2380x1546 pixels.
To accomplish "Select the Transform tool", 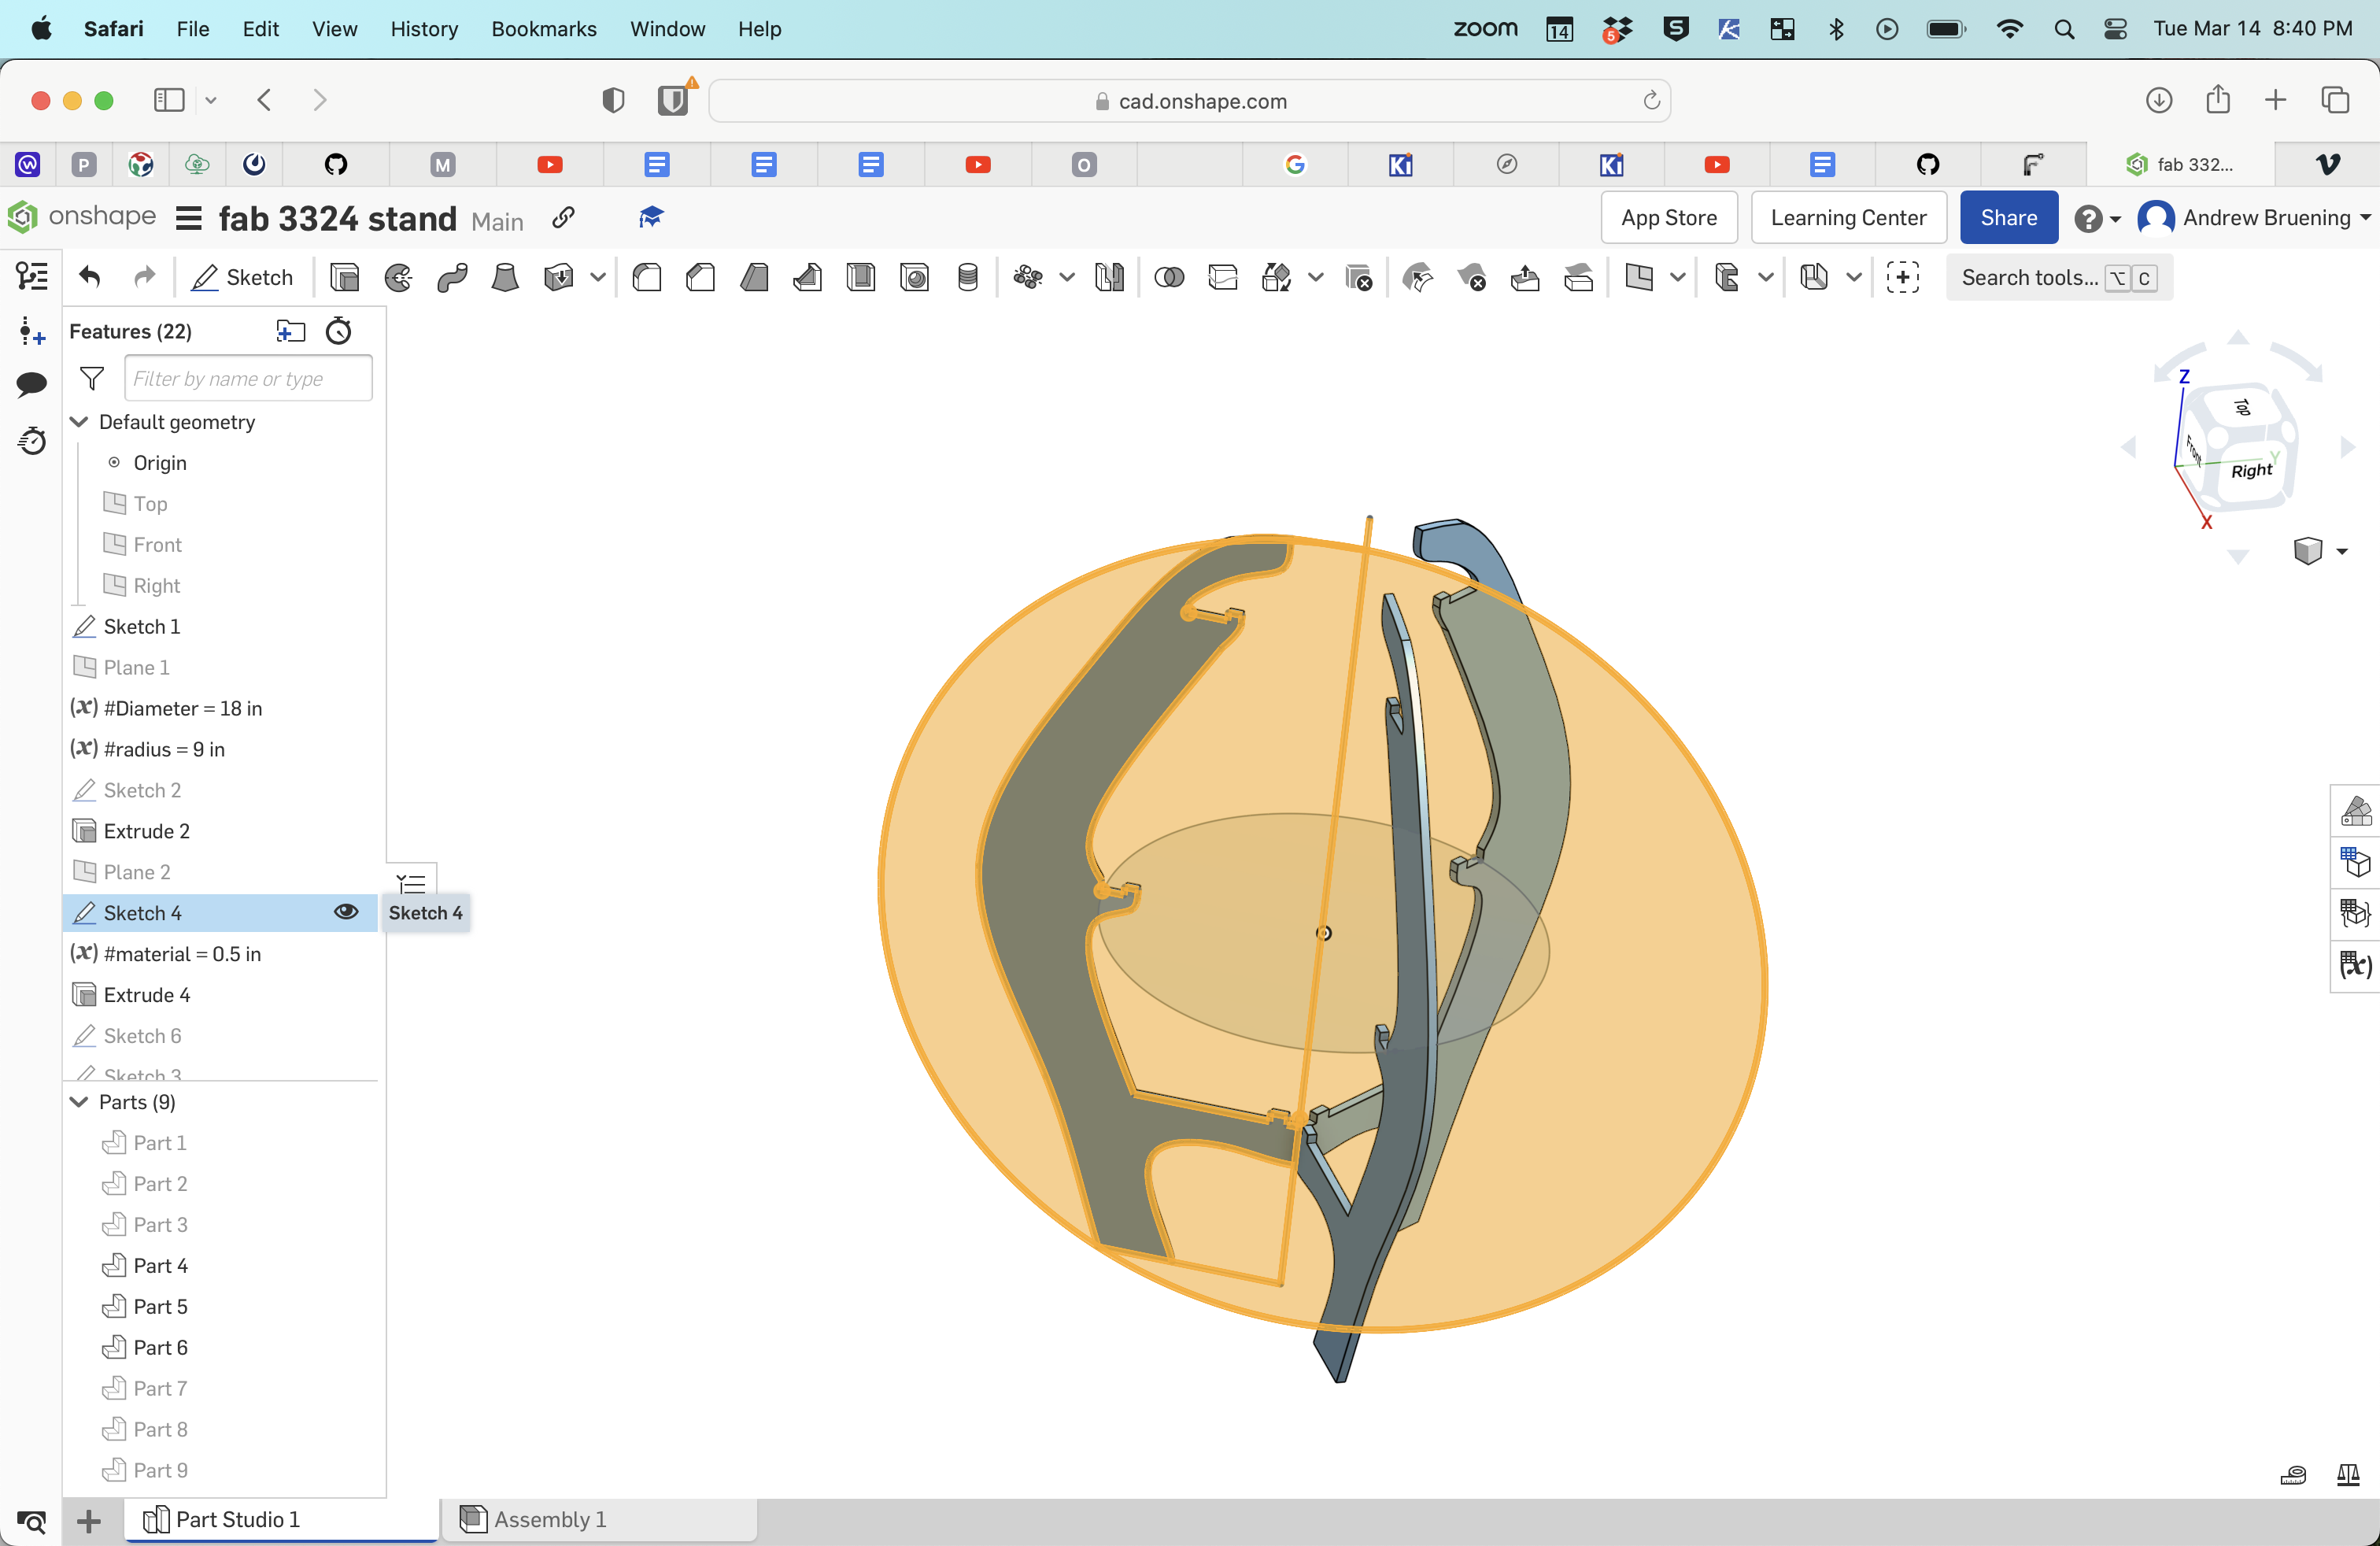I will tap(1277, 277).
